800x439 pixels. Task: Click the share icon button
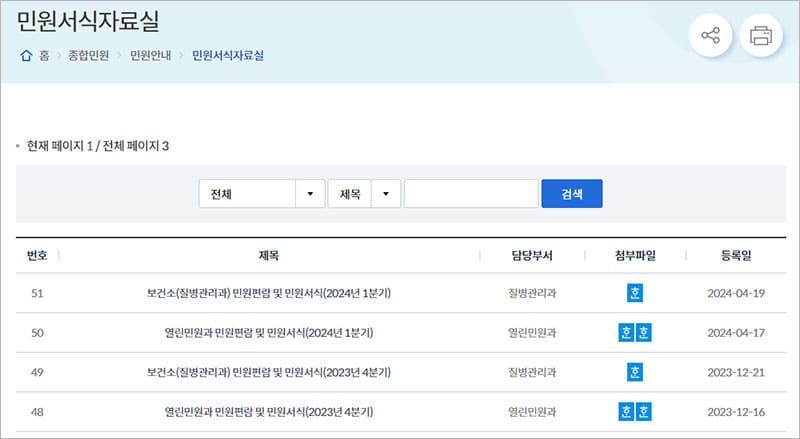(x=710, y=37)
